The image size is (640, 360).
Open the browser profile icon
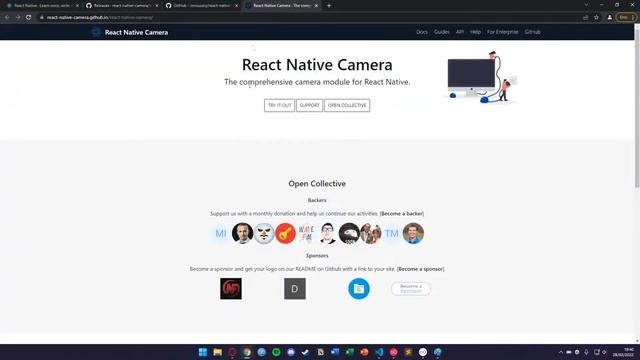pos(610,18)
